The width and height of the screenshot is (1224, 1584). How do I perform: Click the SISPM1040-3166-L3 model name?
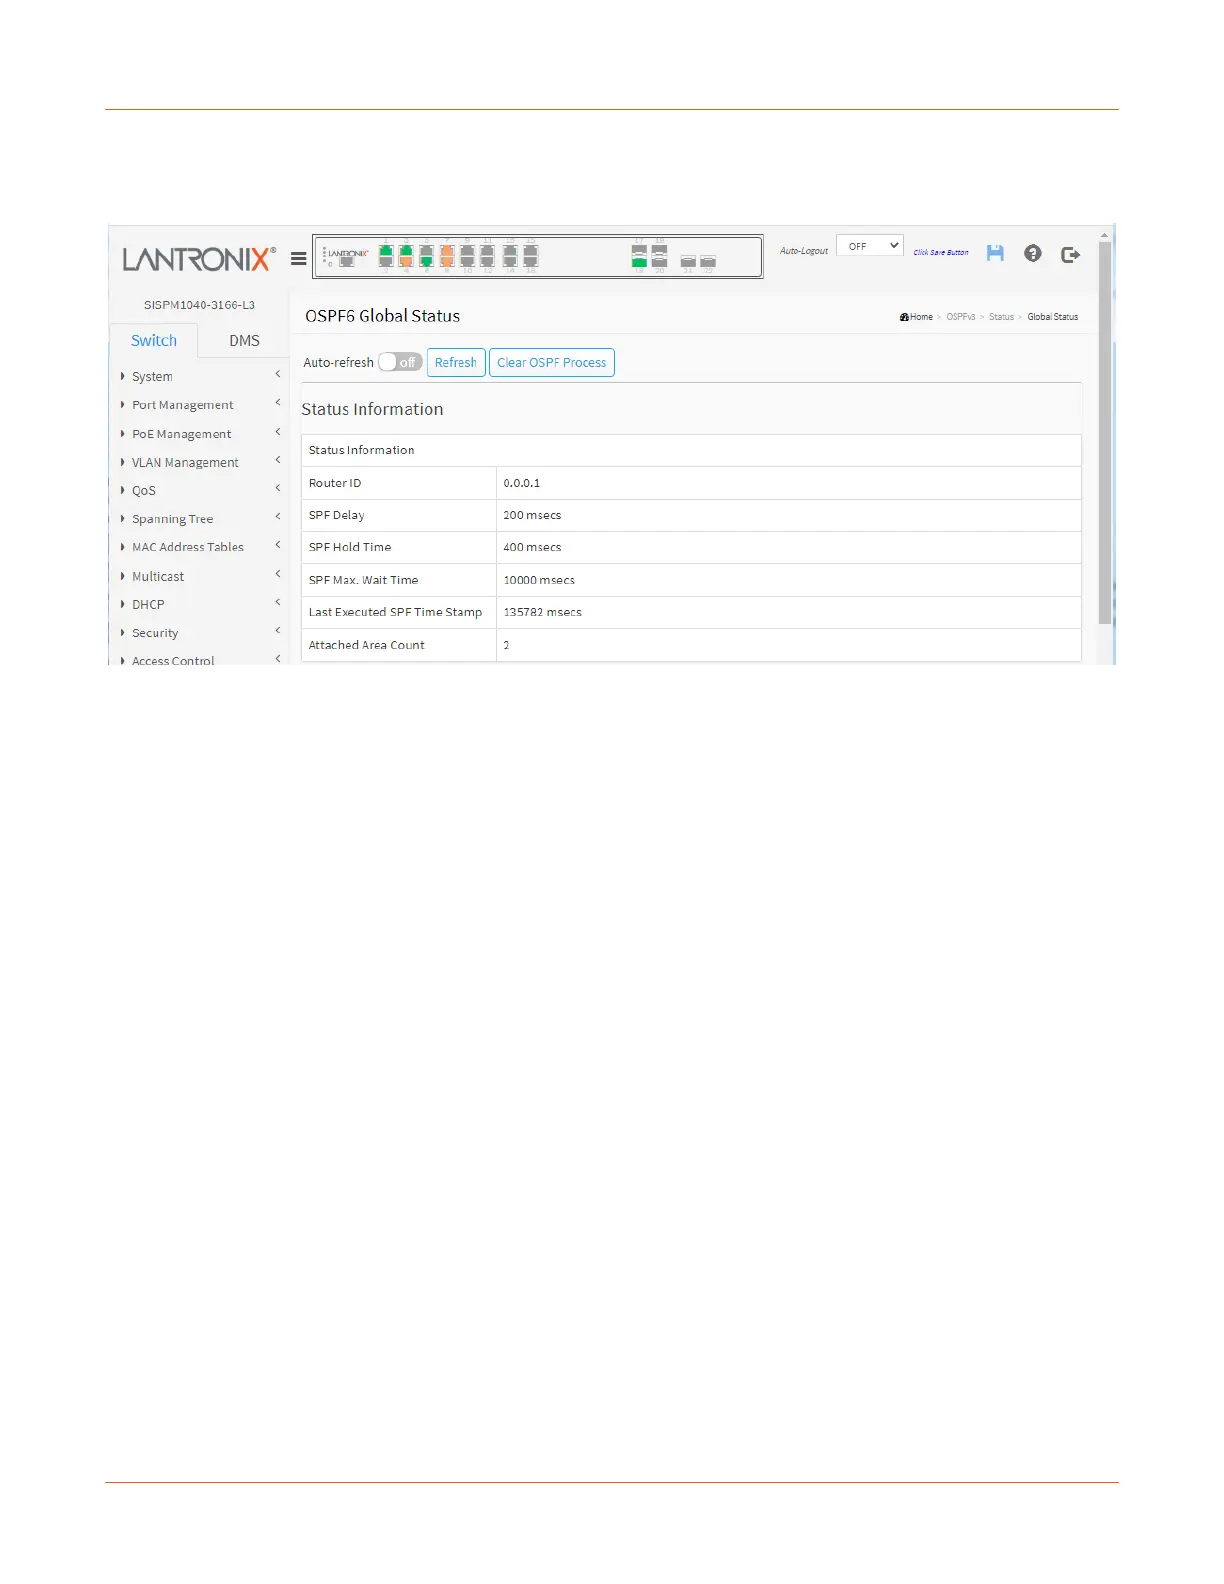(x=199, y=305)
